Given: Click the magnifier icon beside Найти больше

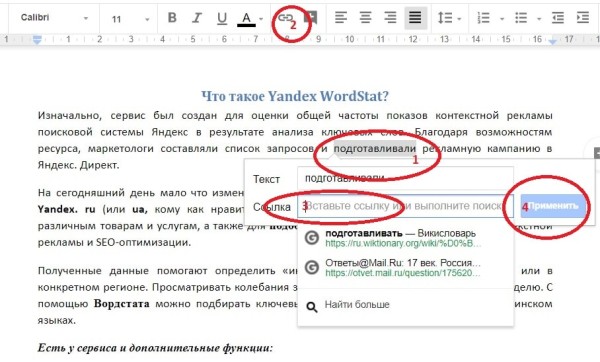Looking at the screenshot, I should (312, 307).
